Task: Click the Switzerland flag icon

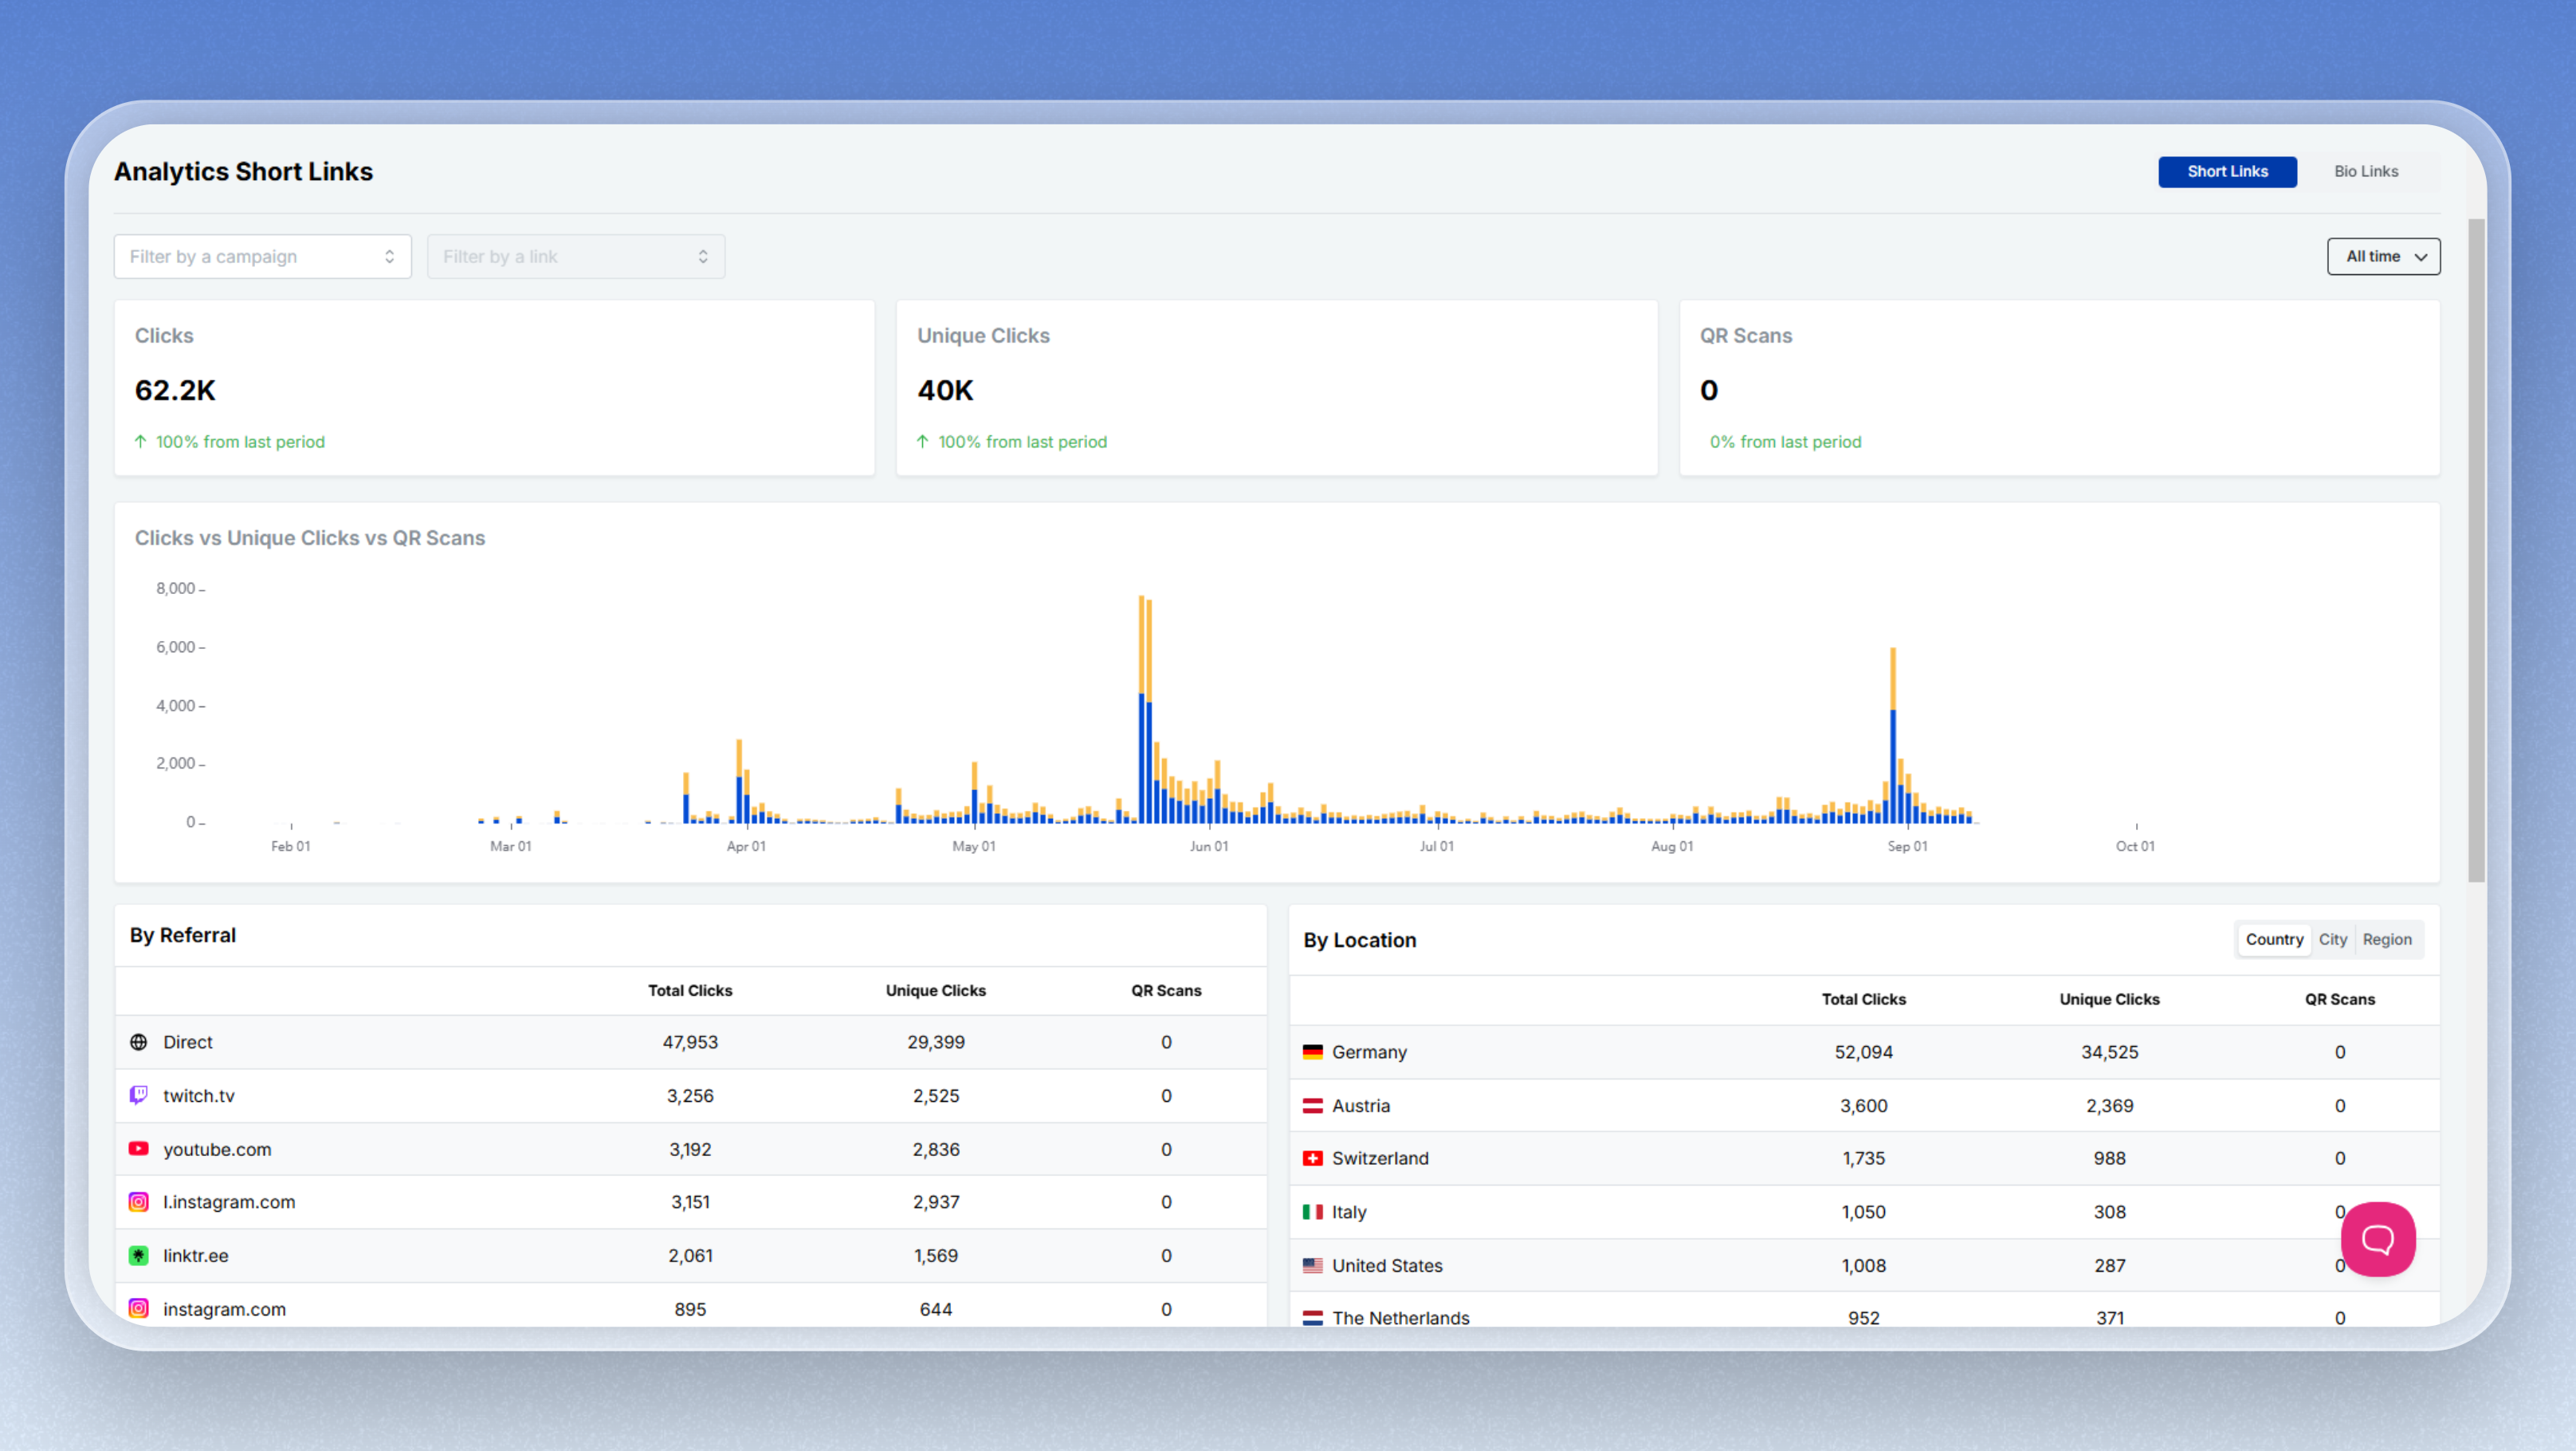Action: [1312, 1158]
